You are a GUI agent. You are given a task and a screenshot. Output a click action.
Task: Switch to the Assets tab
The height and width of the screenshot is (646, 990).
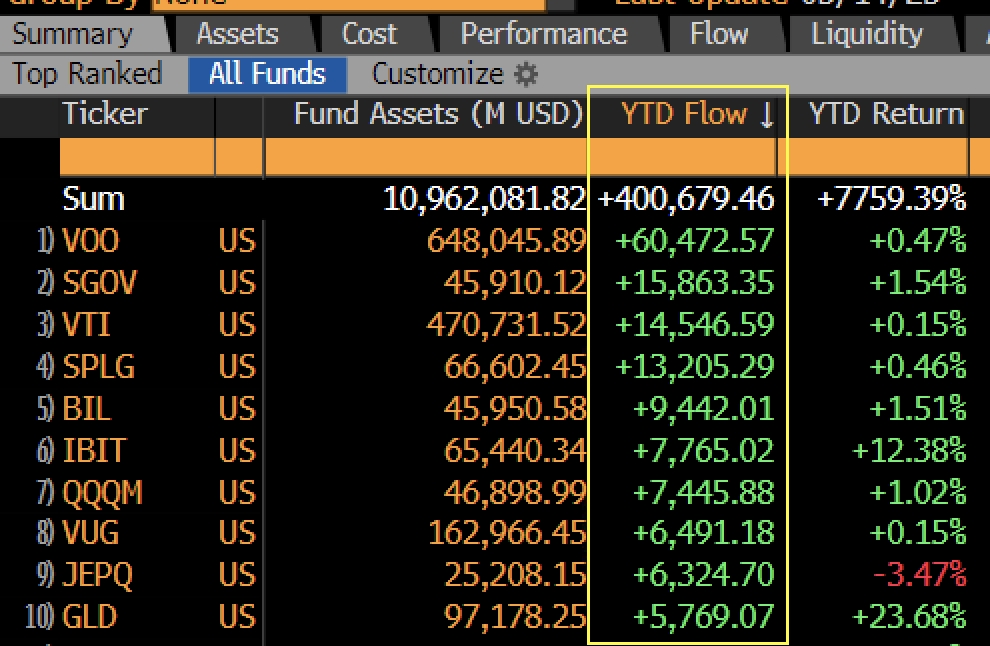click(x=238, y=34)
